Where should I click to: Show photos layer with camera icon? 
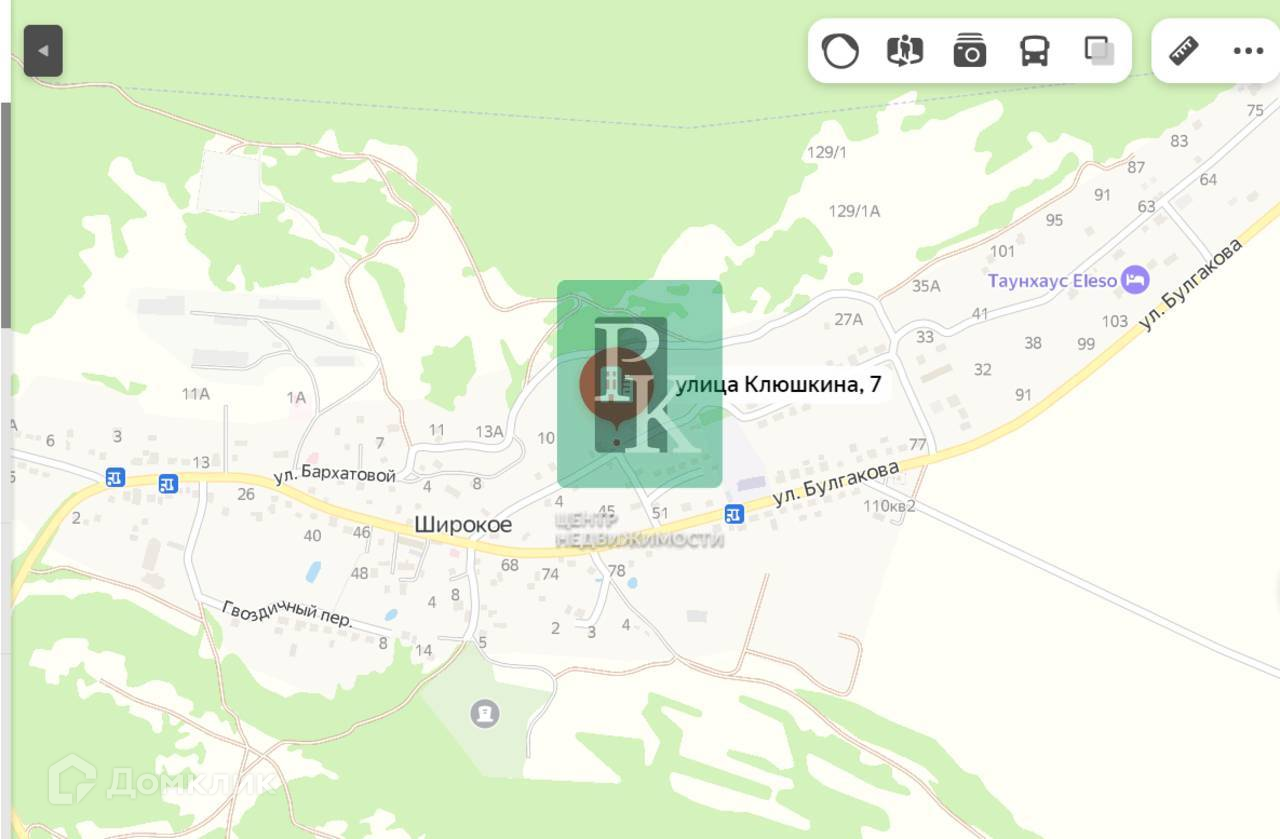[969, 50]
